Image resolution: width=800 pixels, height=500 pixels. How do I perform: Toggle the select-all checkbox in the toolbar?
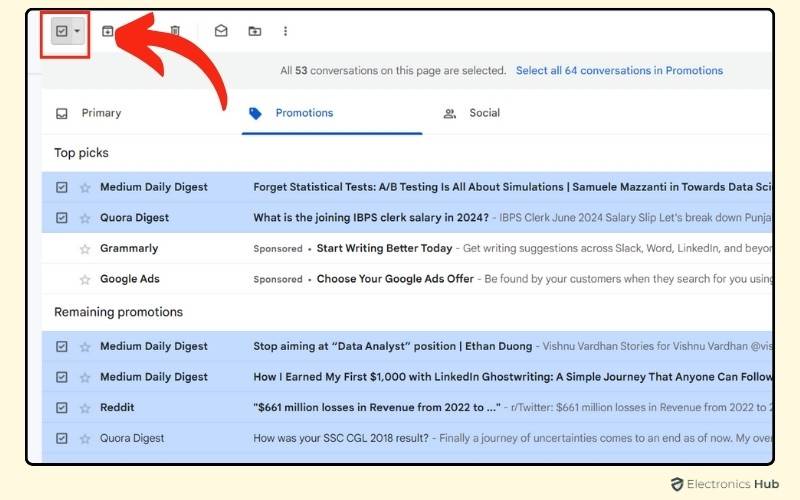(x=62, y=31)
